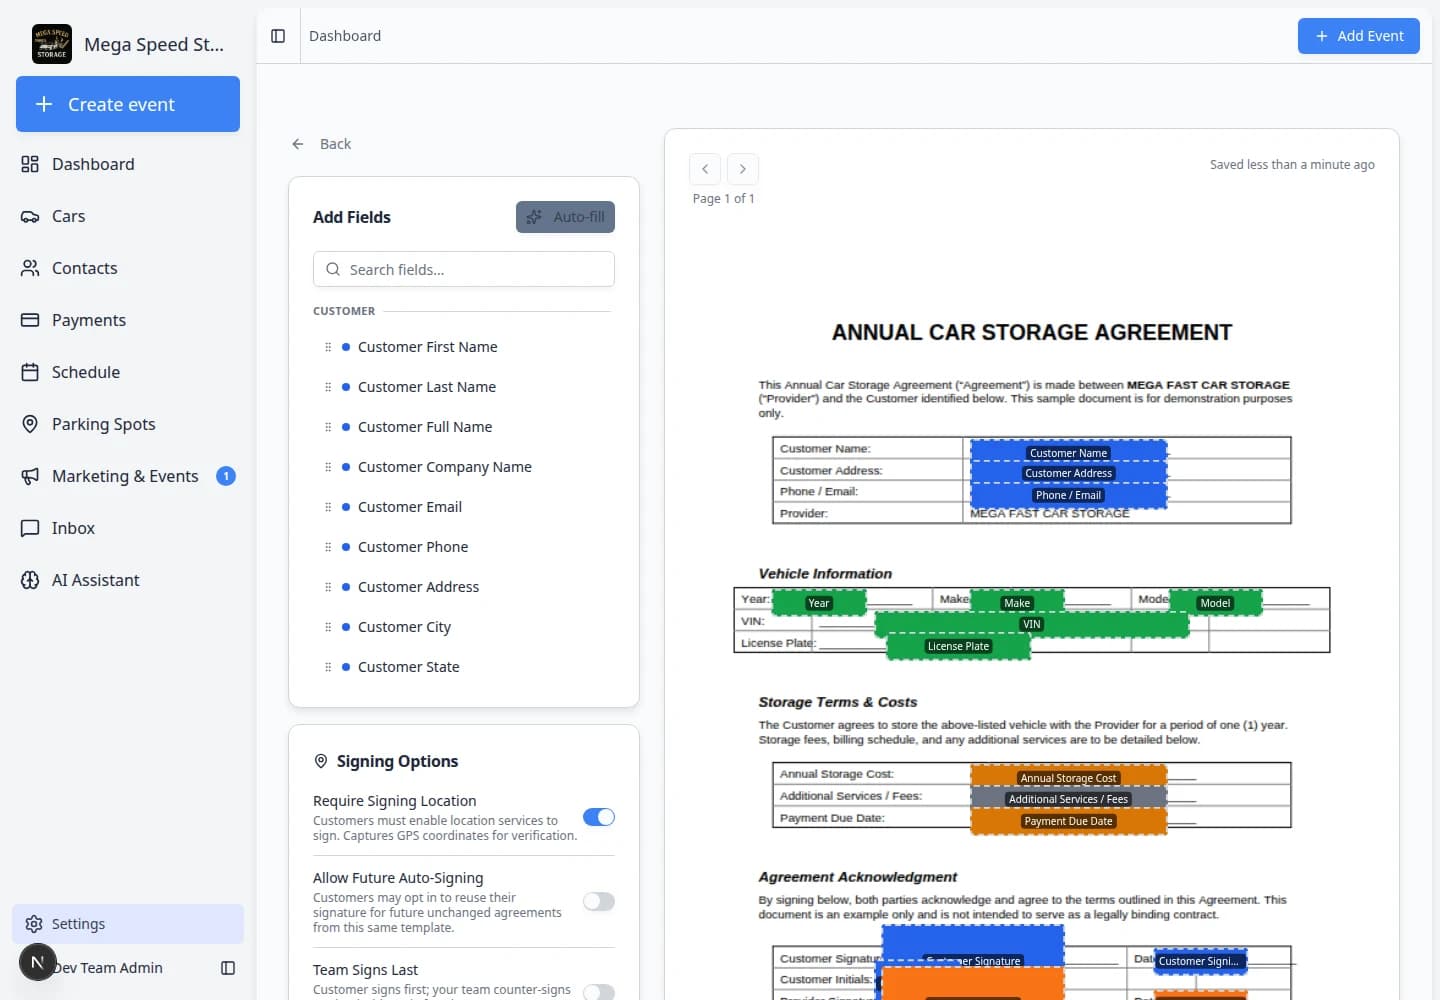Select Customer State field
Viewport: 1440px width, 1000px height.
(464, 667)
